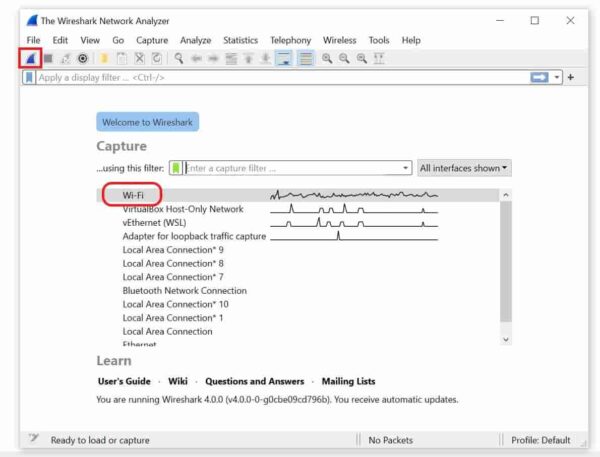Screen dimensions: 600x457
Task: Open the capture filter history dropdown arrow
Action: (x=405, y=168)
